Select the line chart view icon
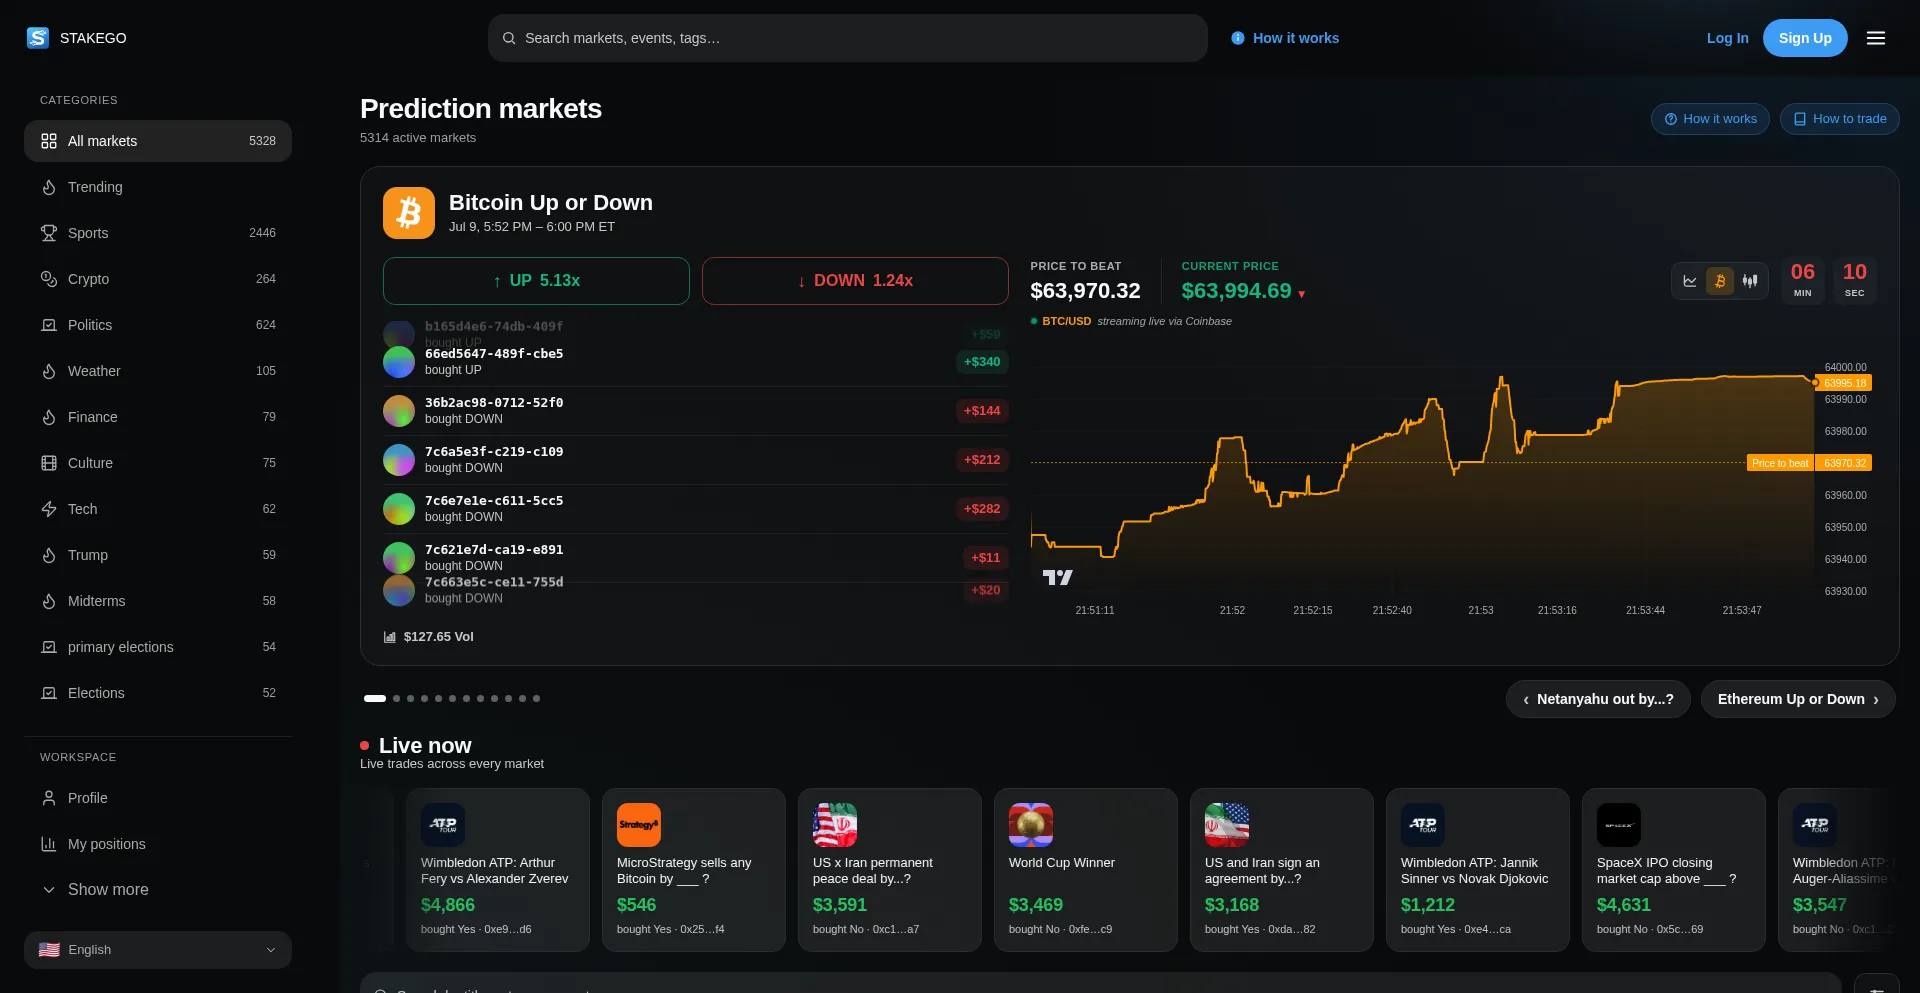 pyautogui.click(x=1690, y=281)
